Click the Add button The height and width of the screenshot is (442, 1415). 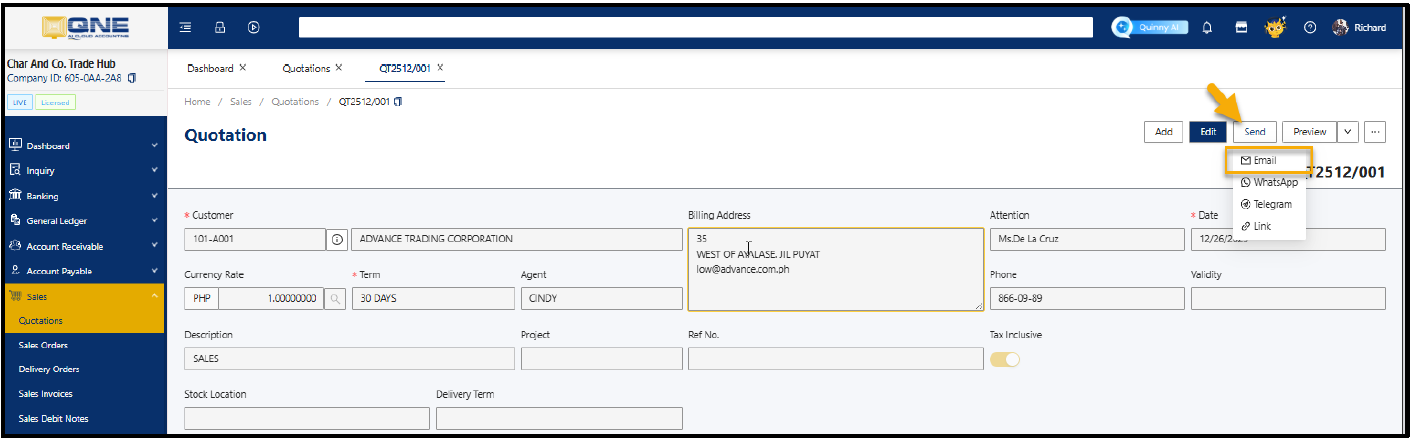pos(1163,131)
